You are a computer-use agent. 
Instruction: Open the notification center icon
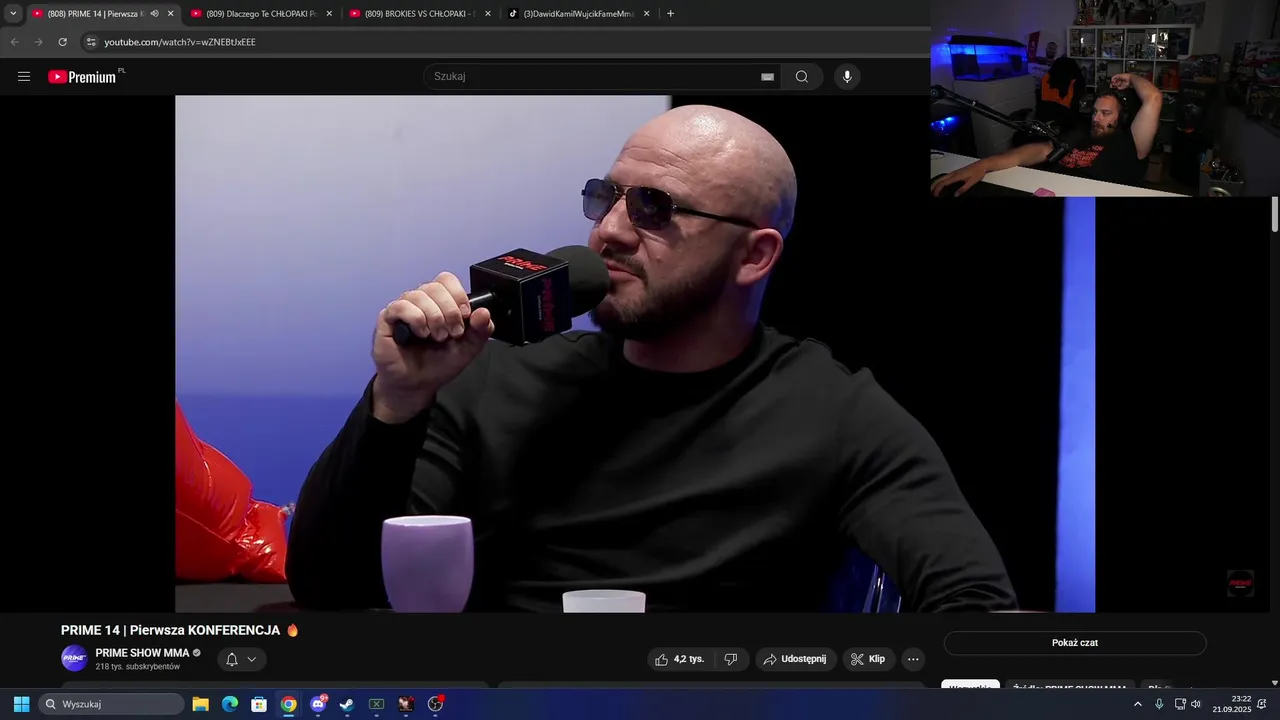click(x=1262, y=704)
